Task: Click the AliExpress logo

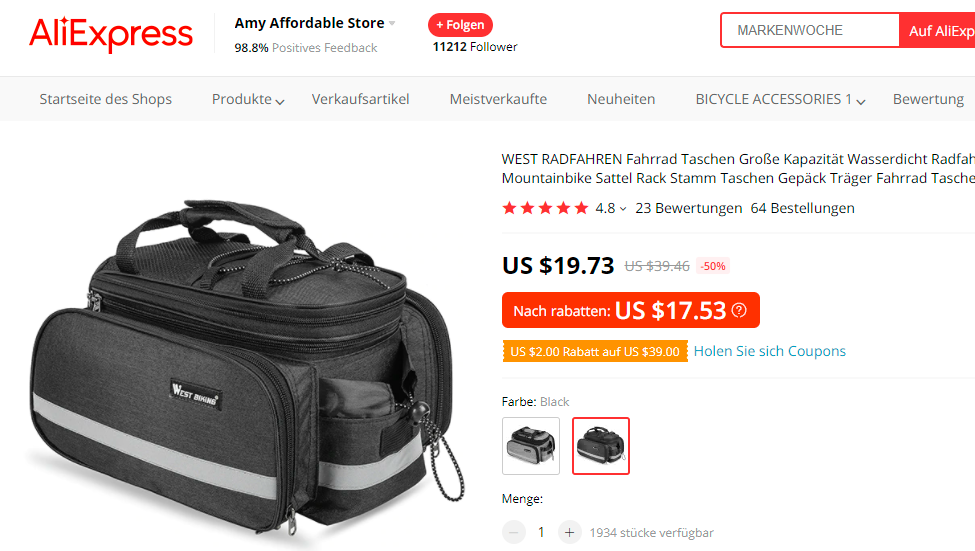Action: 111,34
